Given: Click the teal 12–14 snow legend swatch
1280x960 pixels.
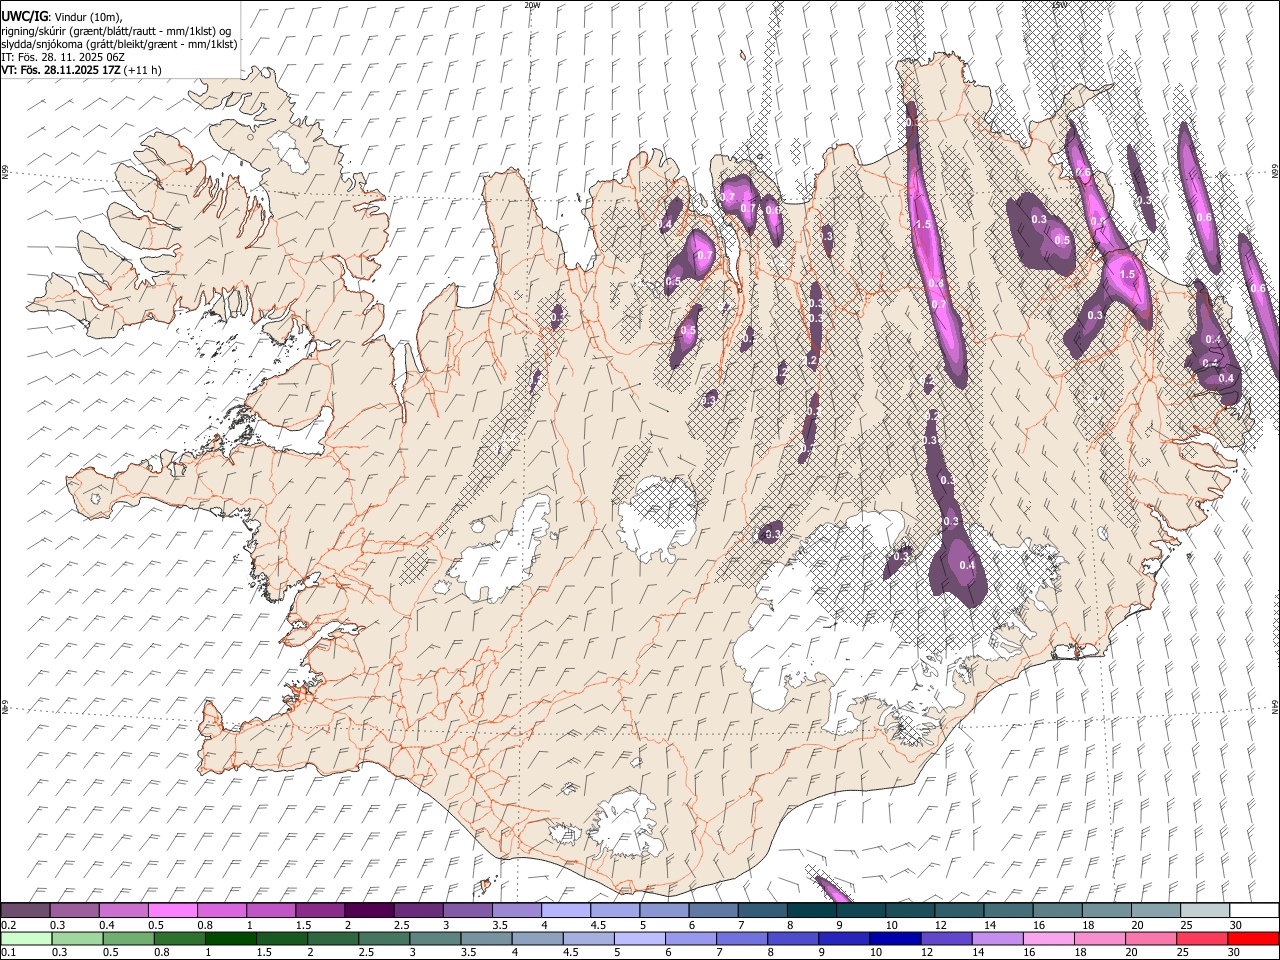Looking at the screenshot, I should coord(959,910).
